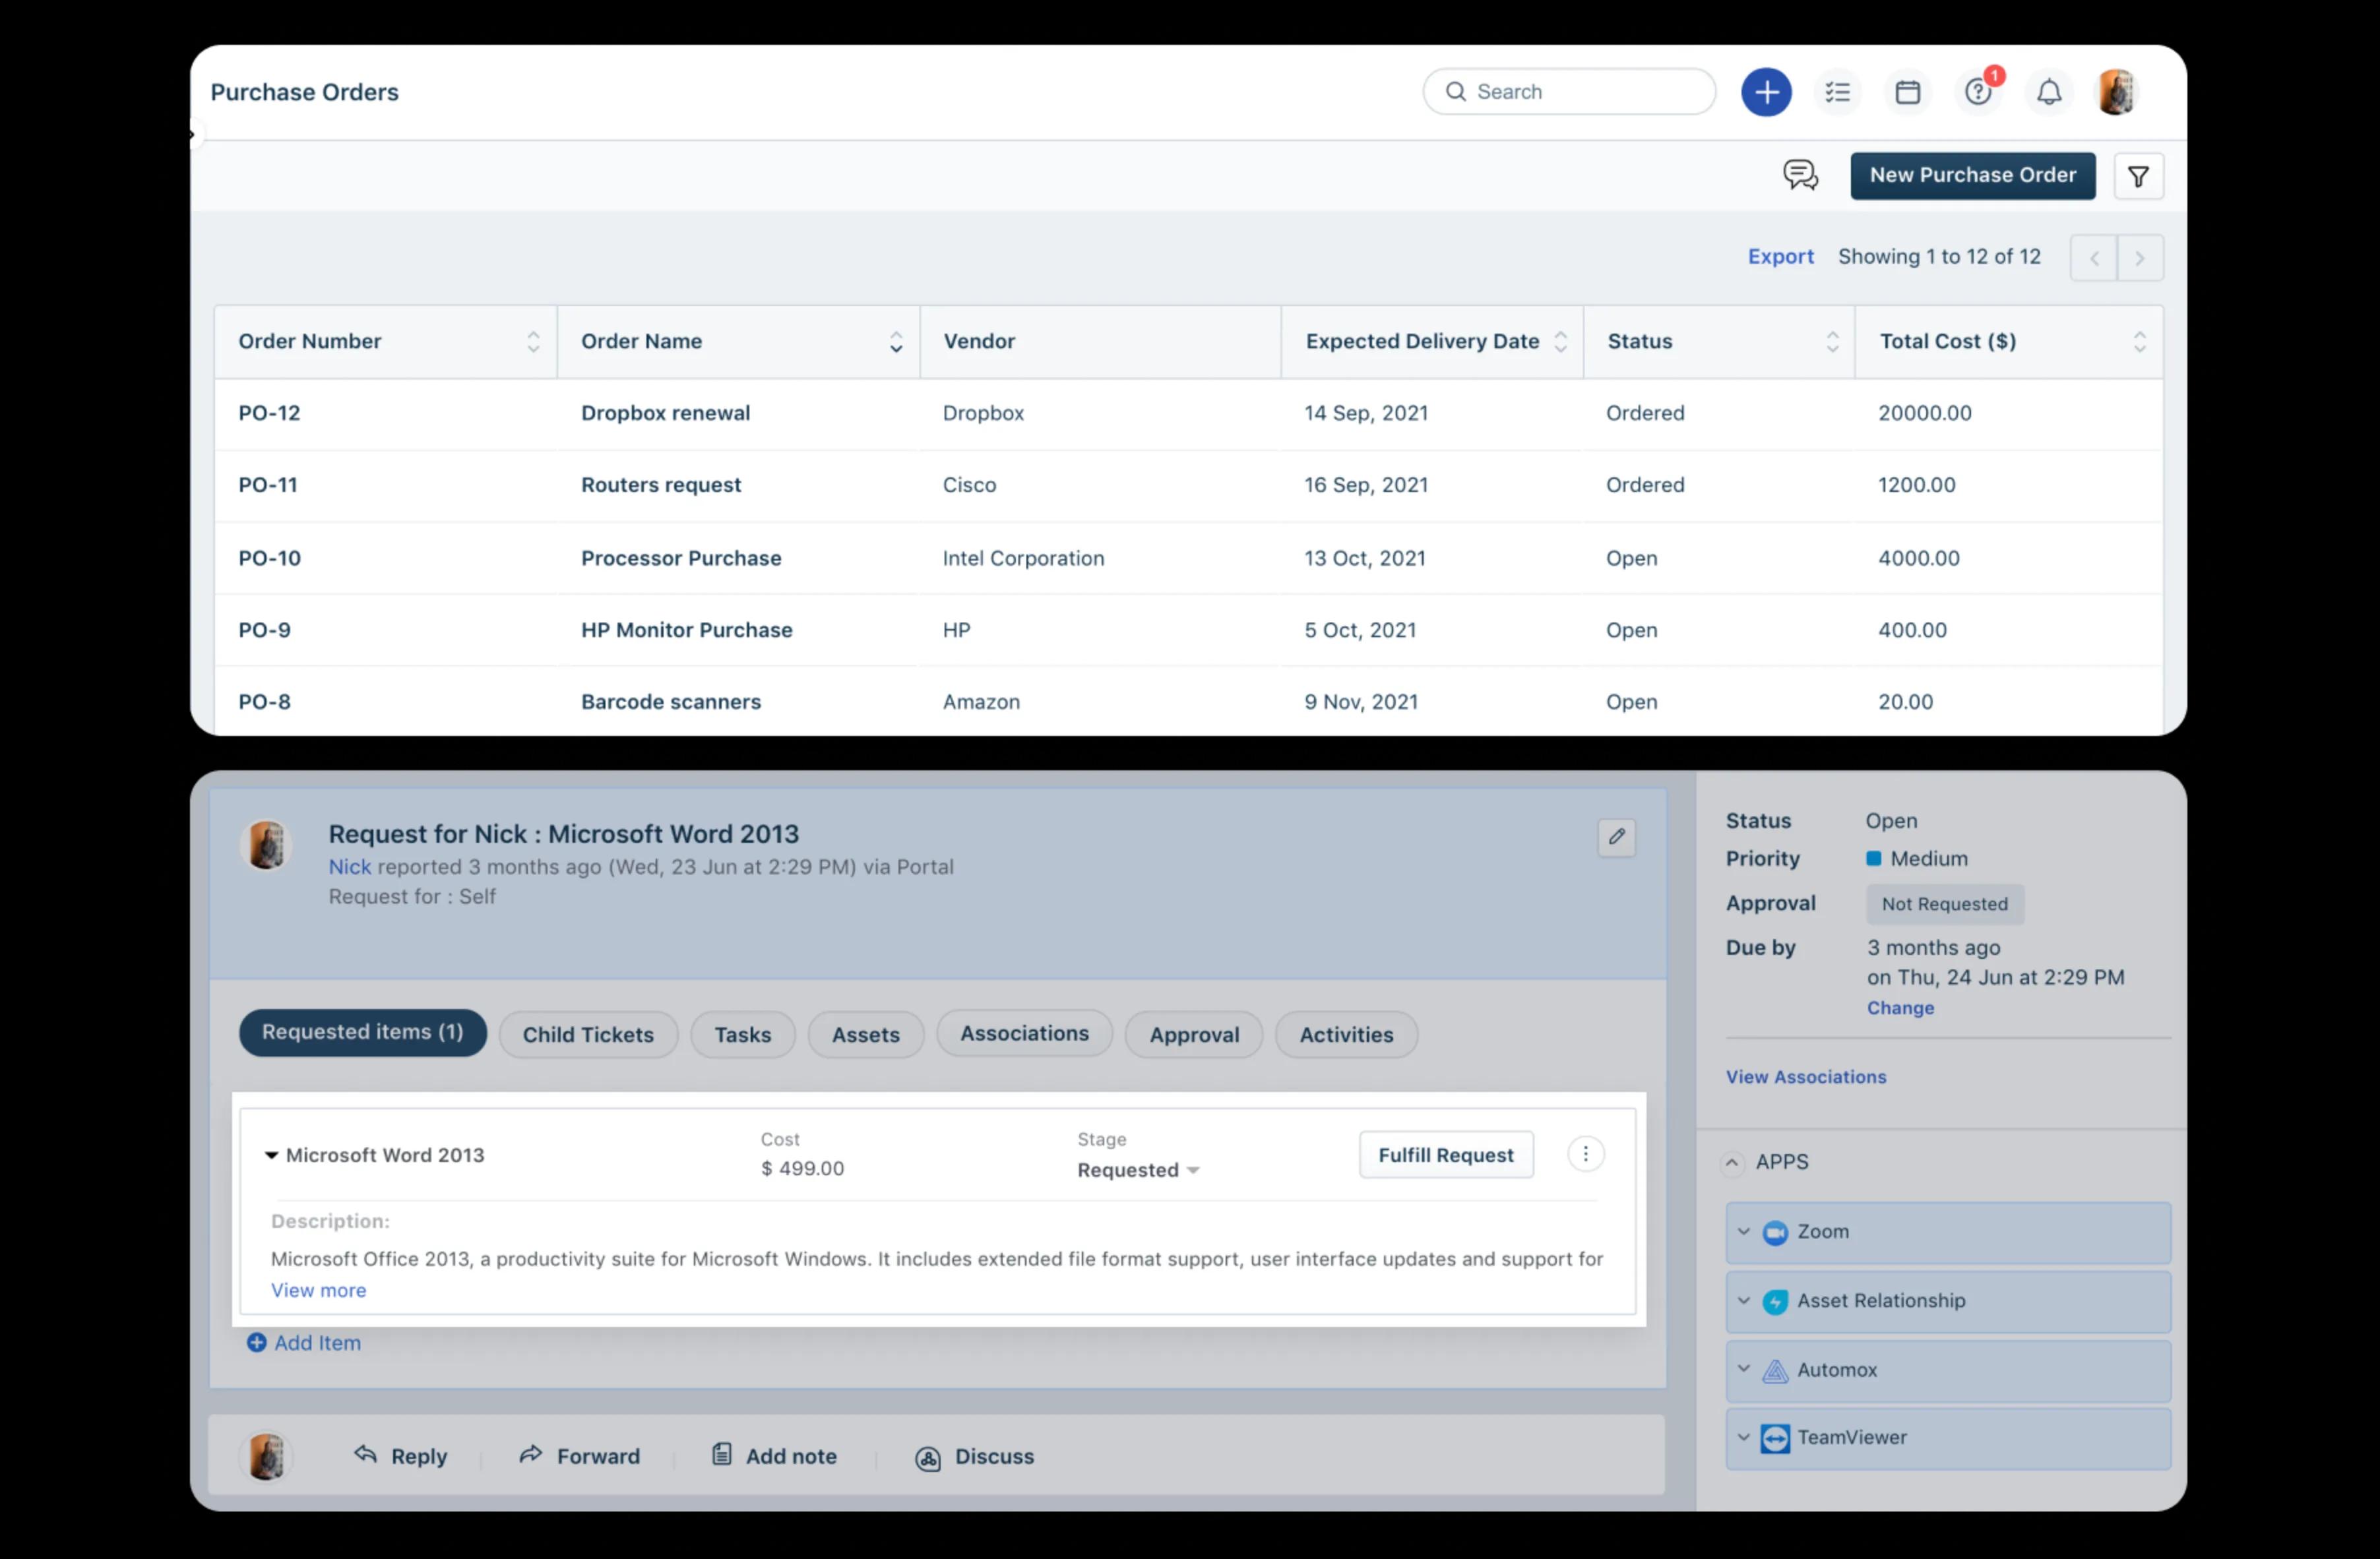Click the Asset Relationship app icon
This screenshot has width=2380, height=1559.
[x=1774, y=1301]
